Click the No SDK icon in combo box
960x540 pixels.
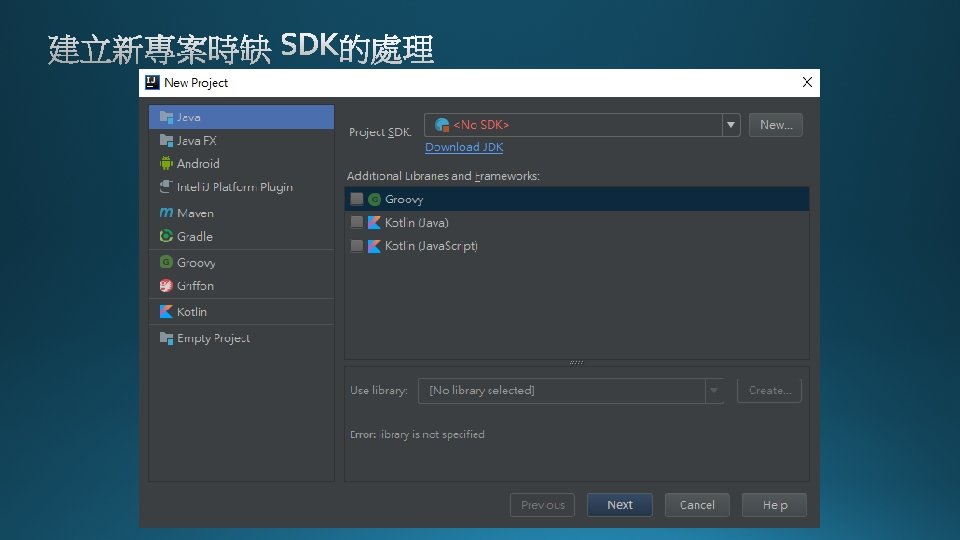(442, 125)
